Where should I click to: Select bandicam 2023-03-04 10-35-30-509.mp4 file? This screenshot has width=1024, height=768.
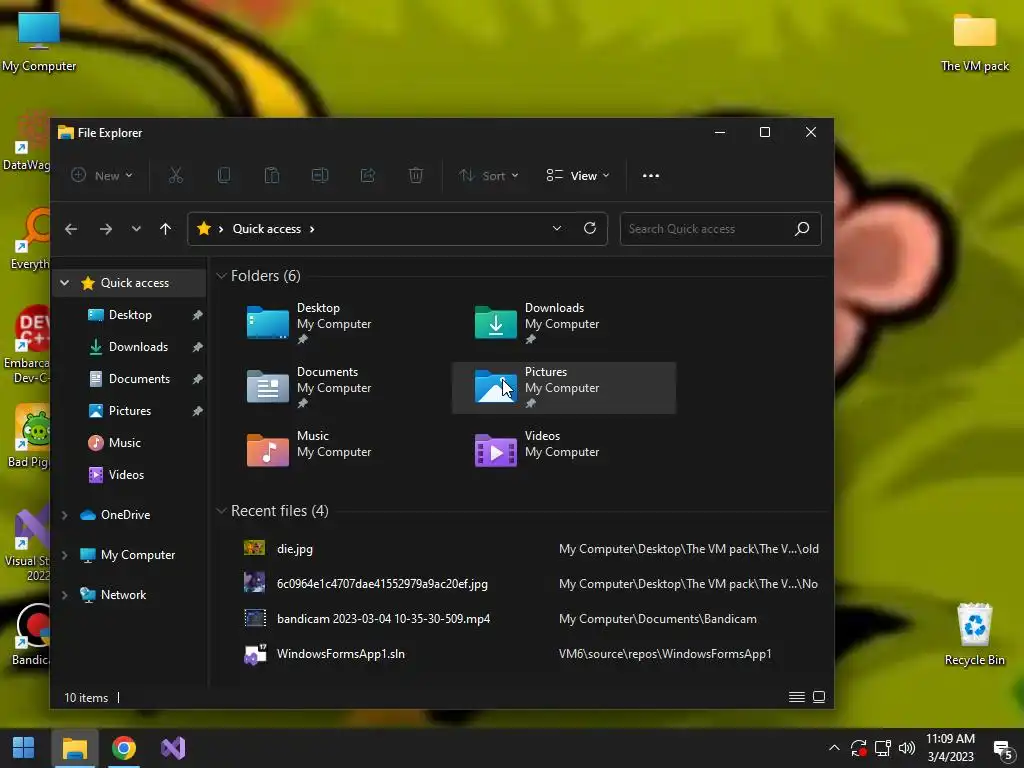[x=383, y=618]
